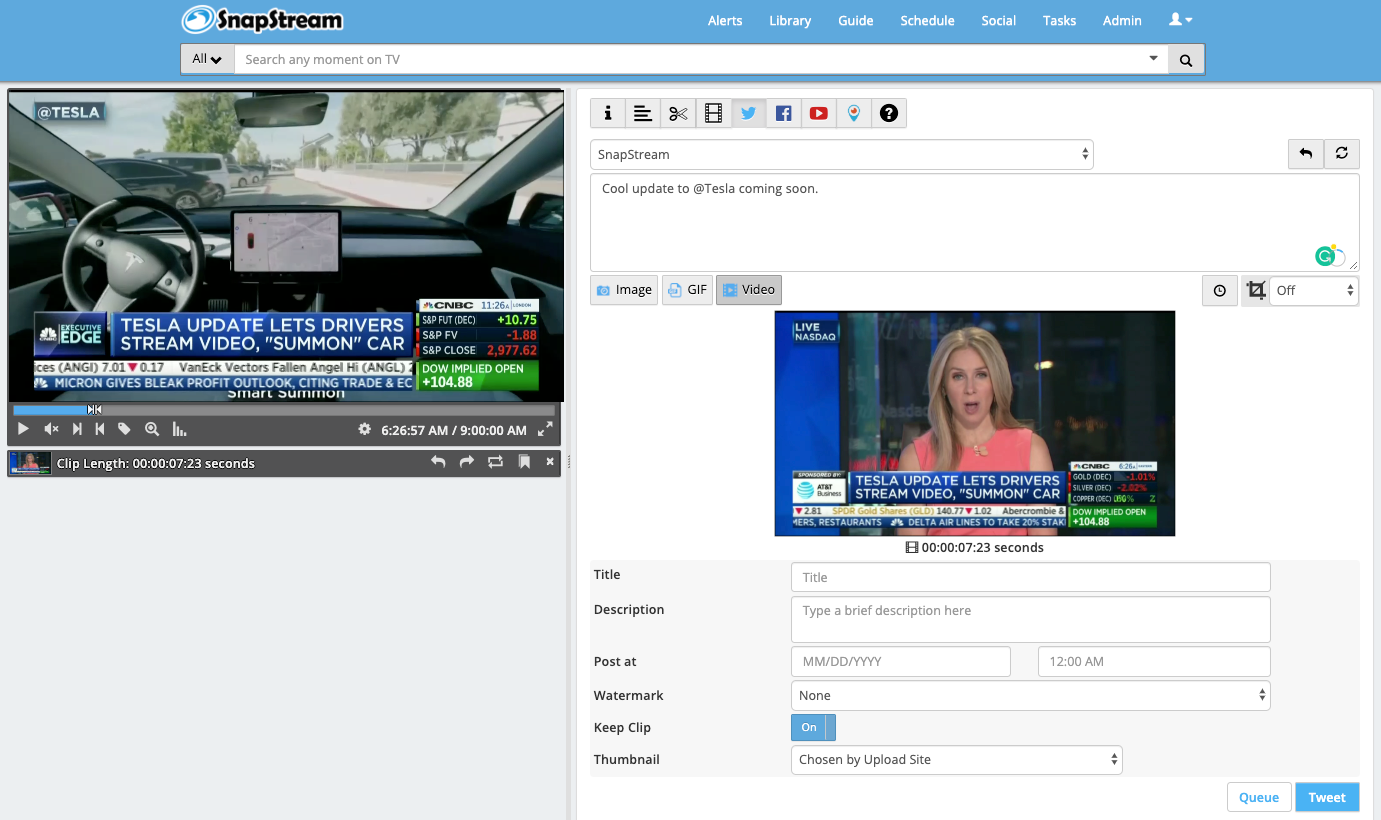The width and height of the screenshot is (1381, 820).
Task: Click the video playback progress bar
Action: pos(300,409)
